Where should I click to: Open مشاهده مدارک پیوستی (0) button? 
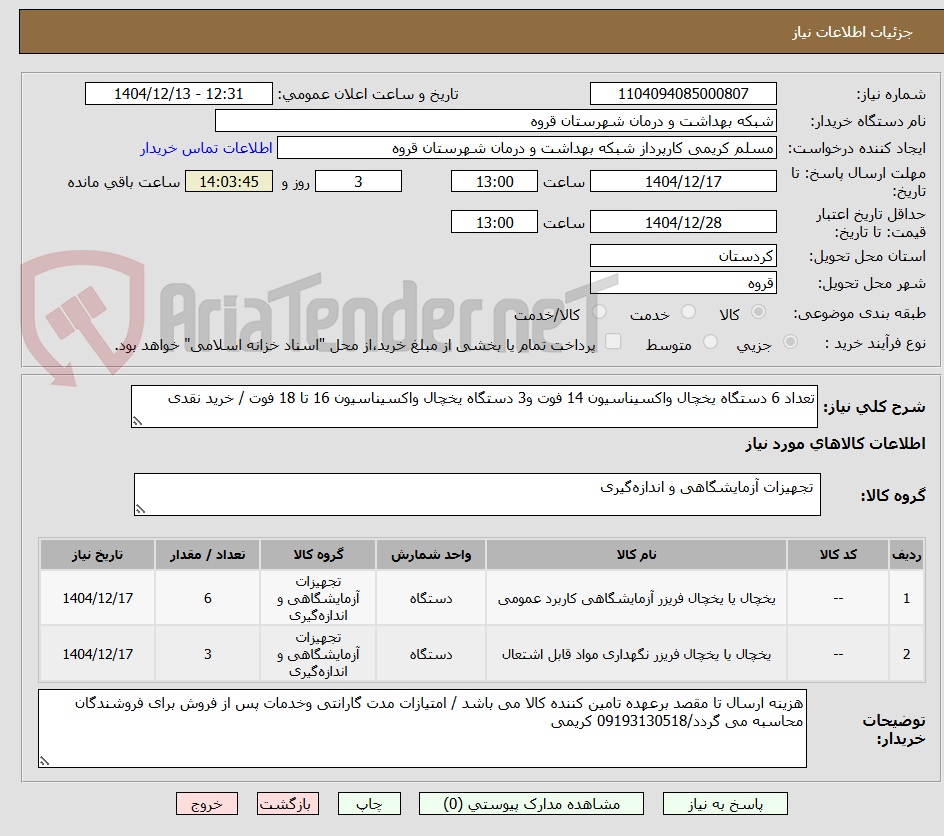tap(531, 803)
